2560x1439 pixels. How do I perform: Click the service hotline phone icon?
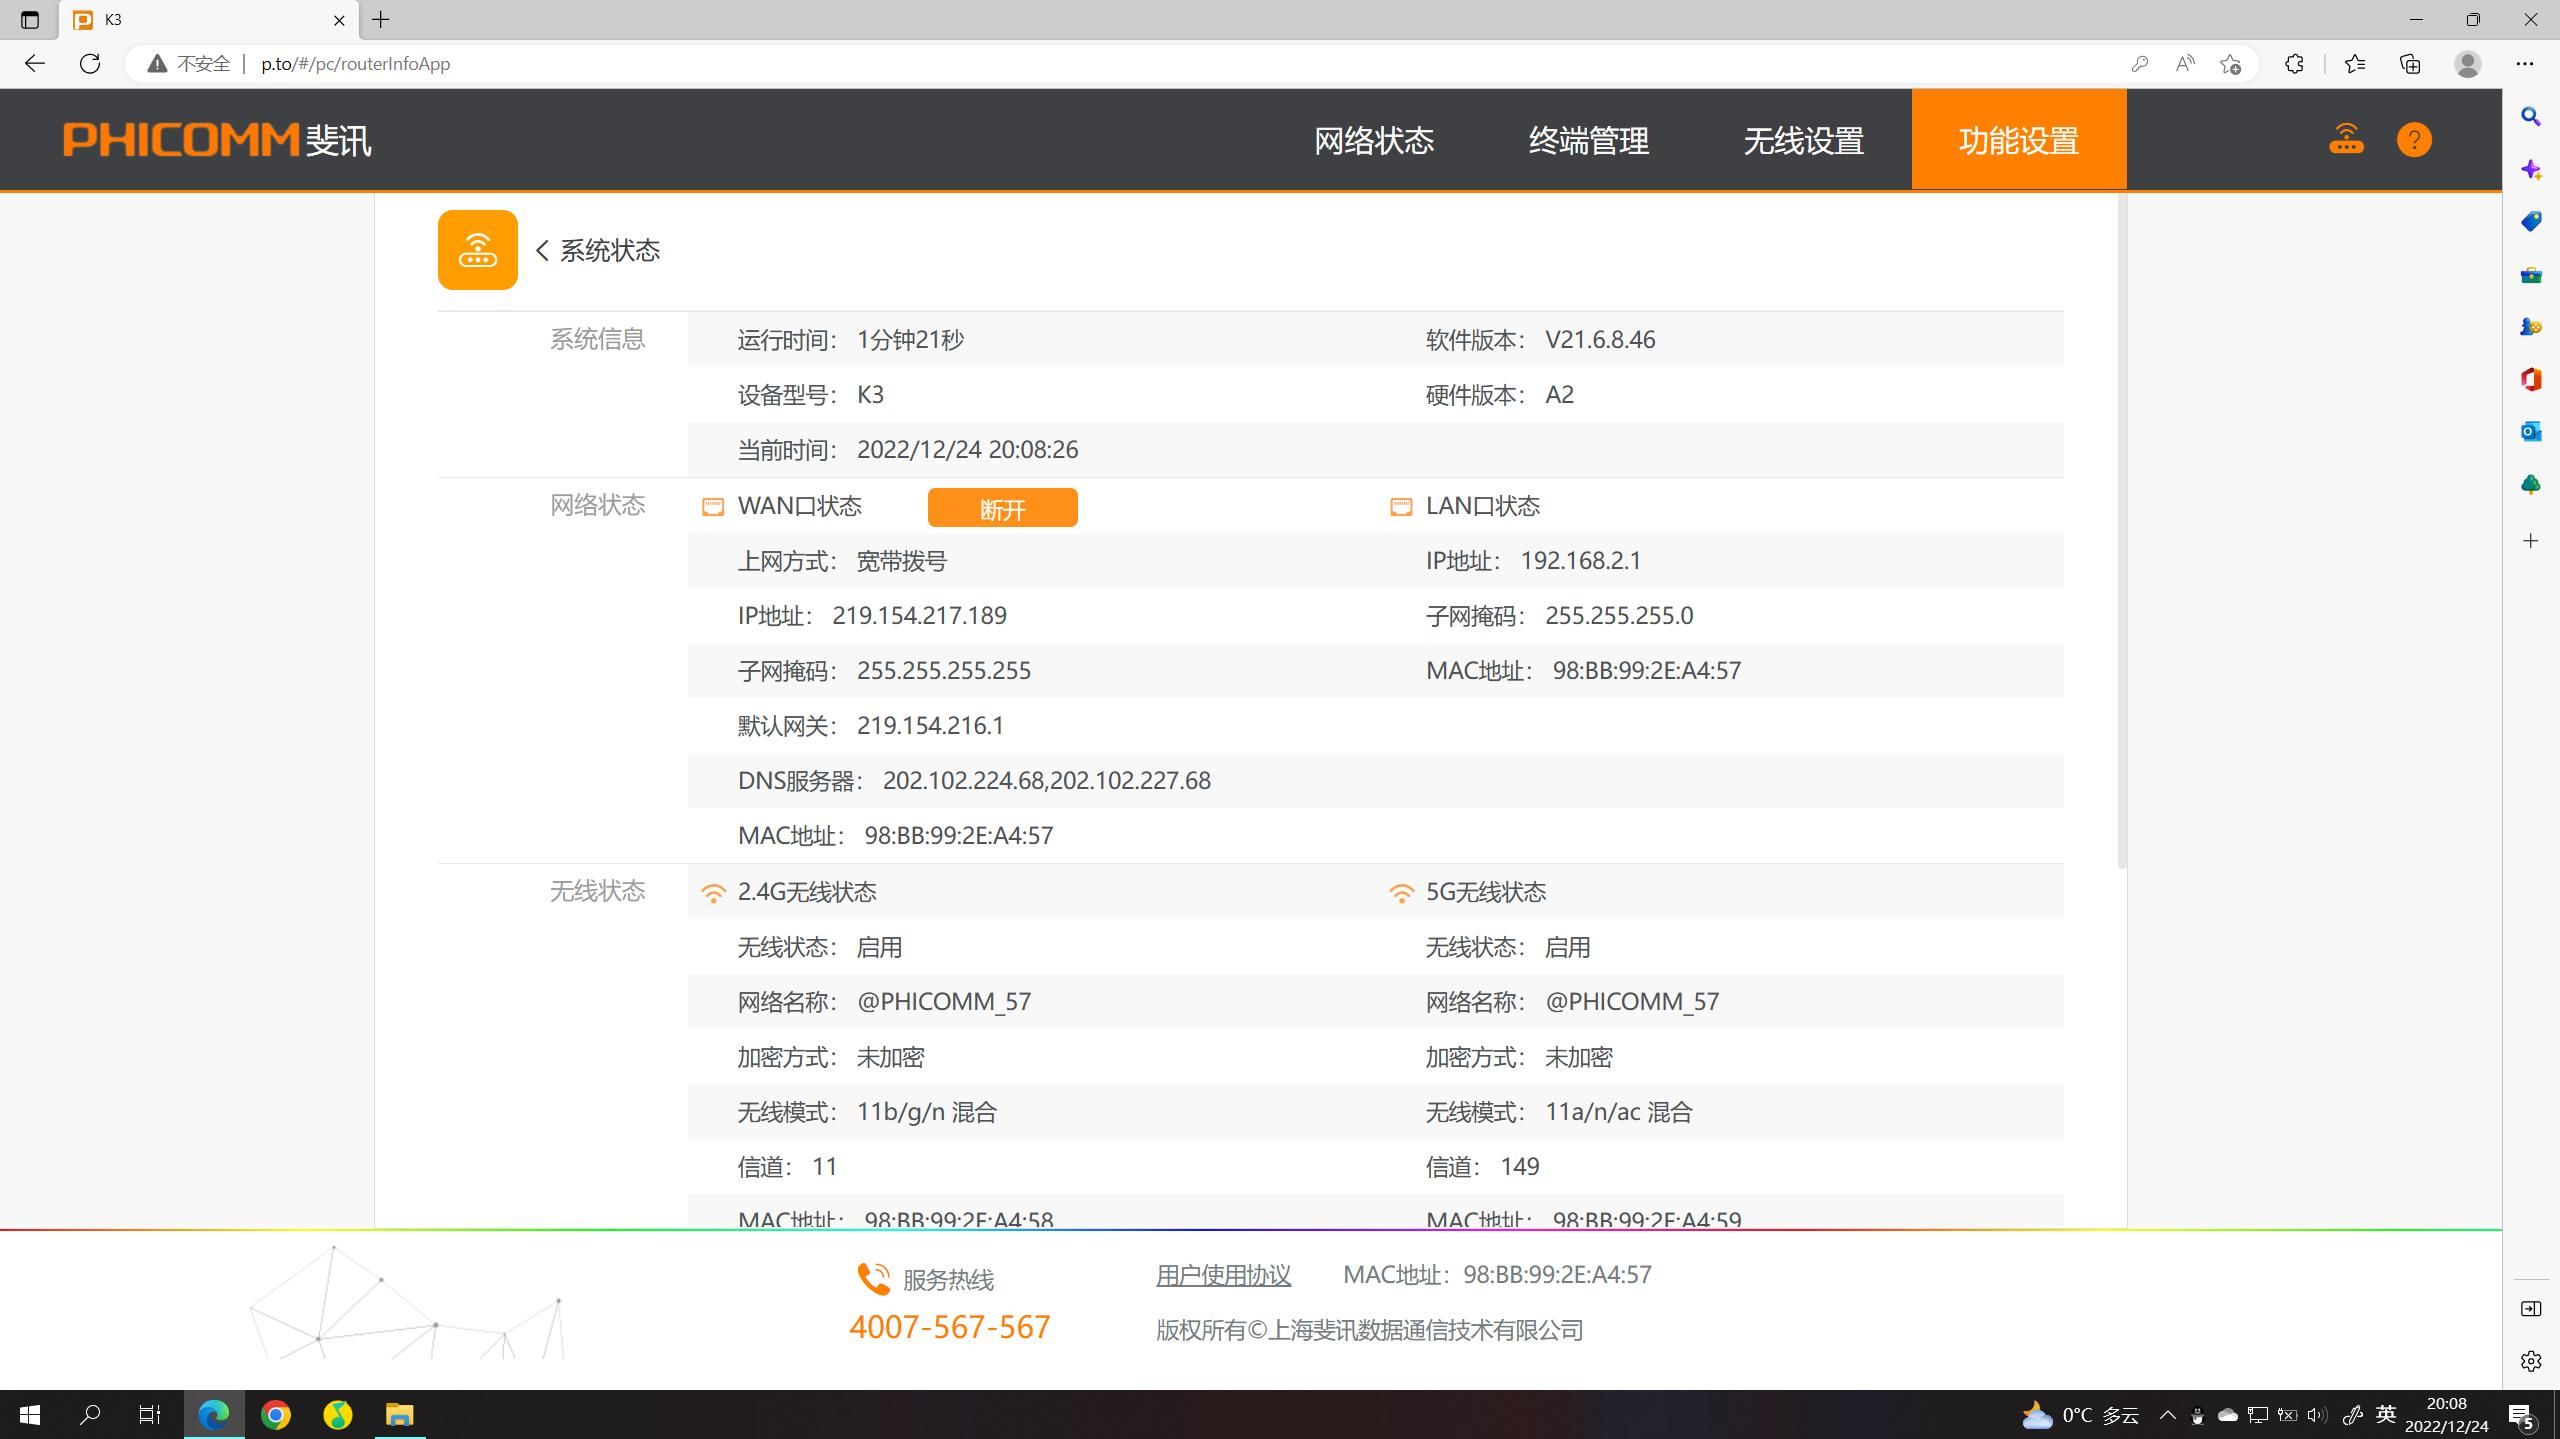873,1279
